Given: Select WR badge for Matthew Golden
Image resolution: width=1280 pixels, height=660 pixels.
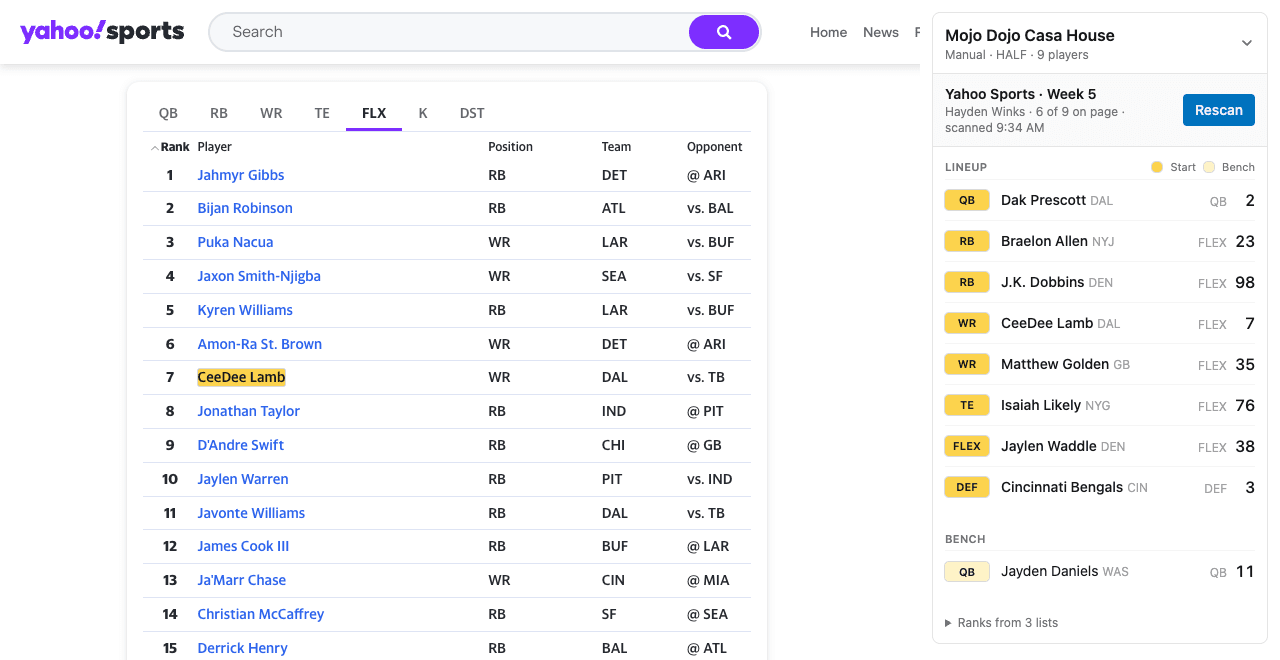Looking at the screenshot, I should (x=967, y=364).
